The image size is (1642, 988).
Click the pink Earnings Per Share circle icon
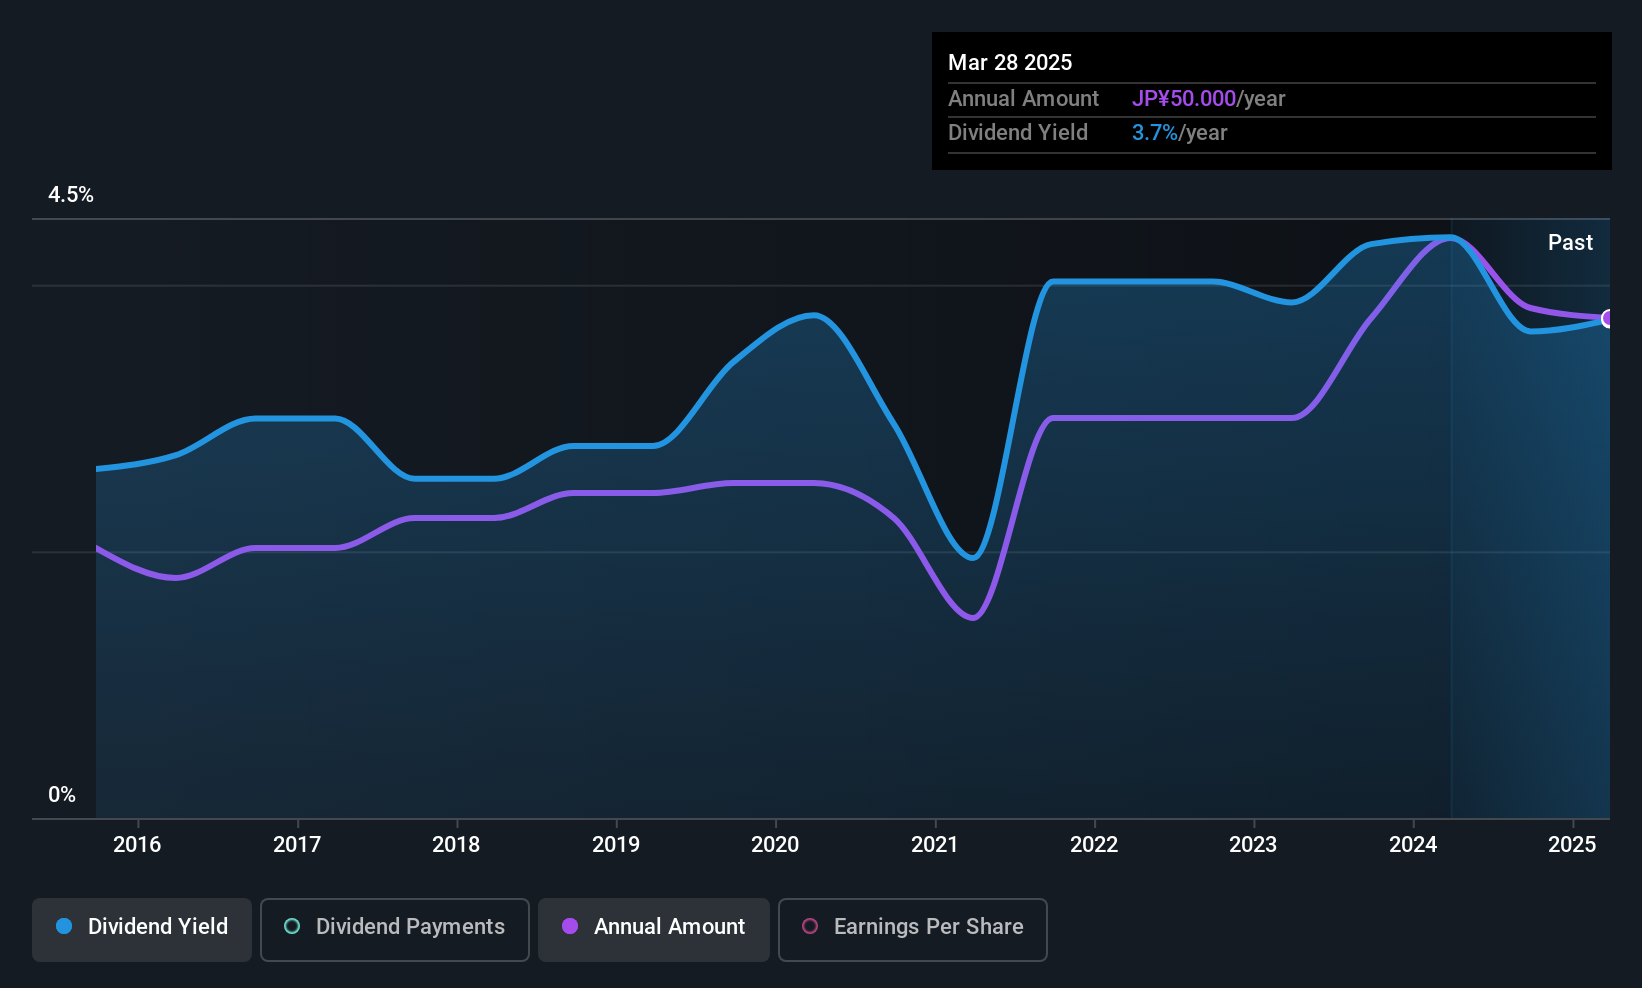click(x=810, y=926)
